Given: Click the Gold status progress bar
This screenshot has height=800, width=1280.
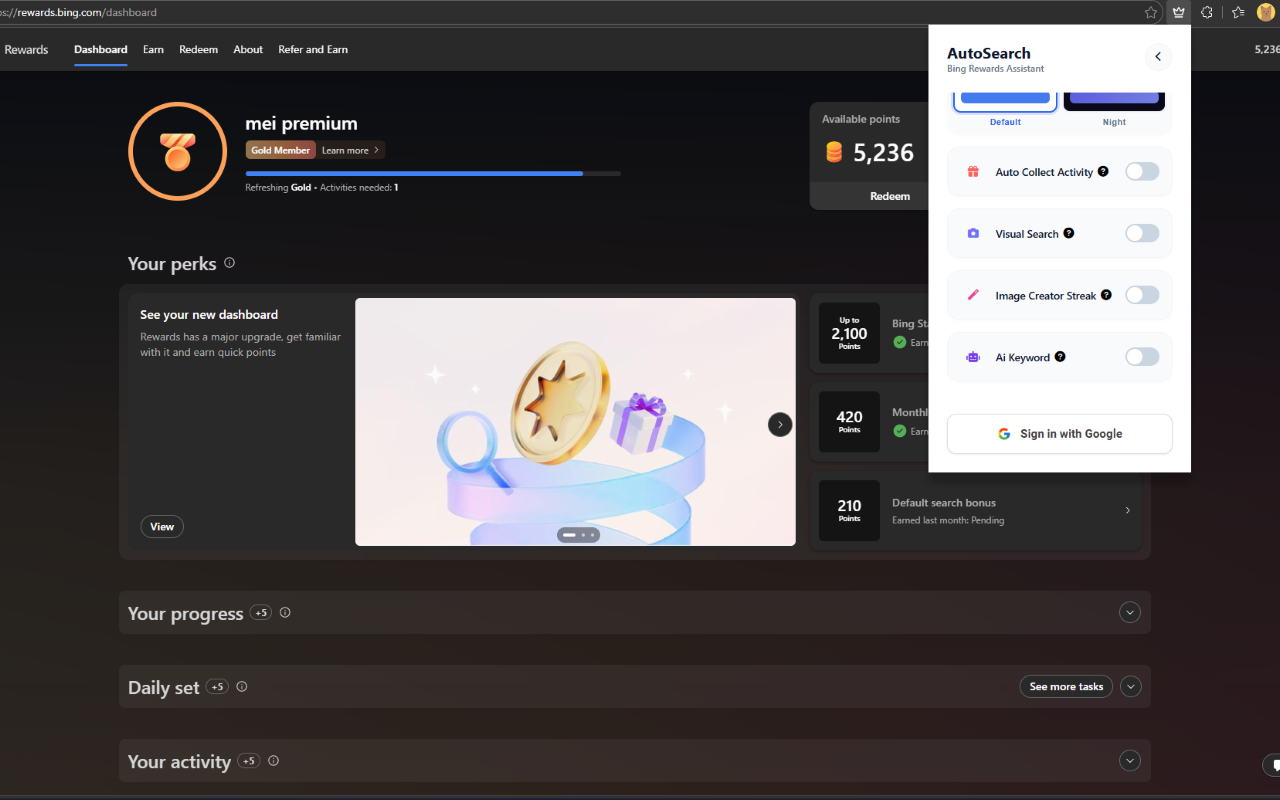Looking at the screenshot, I should [x=433, y=173].
